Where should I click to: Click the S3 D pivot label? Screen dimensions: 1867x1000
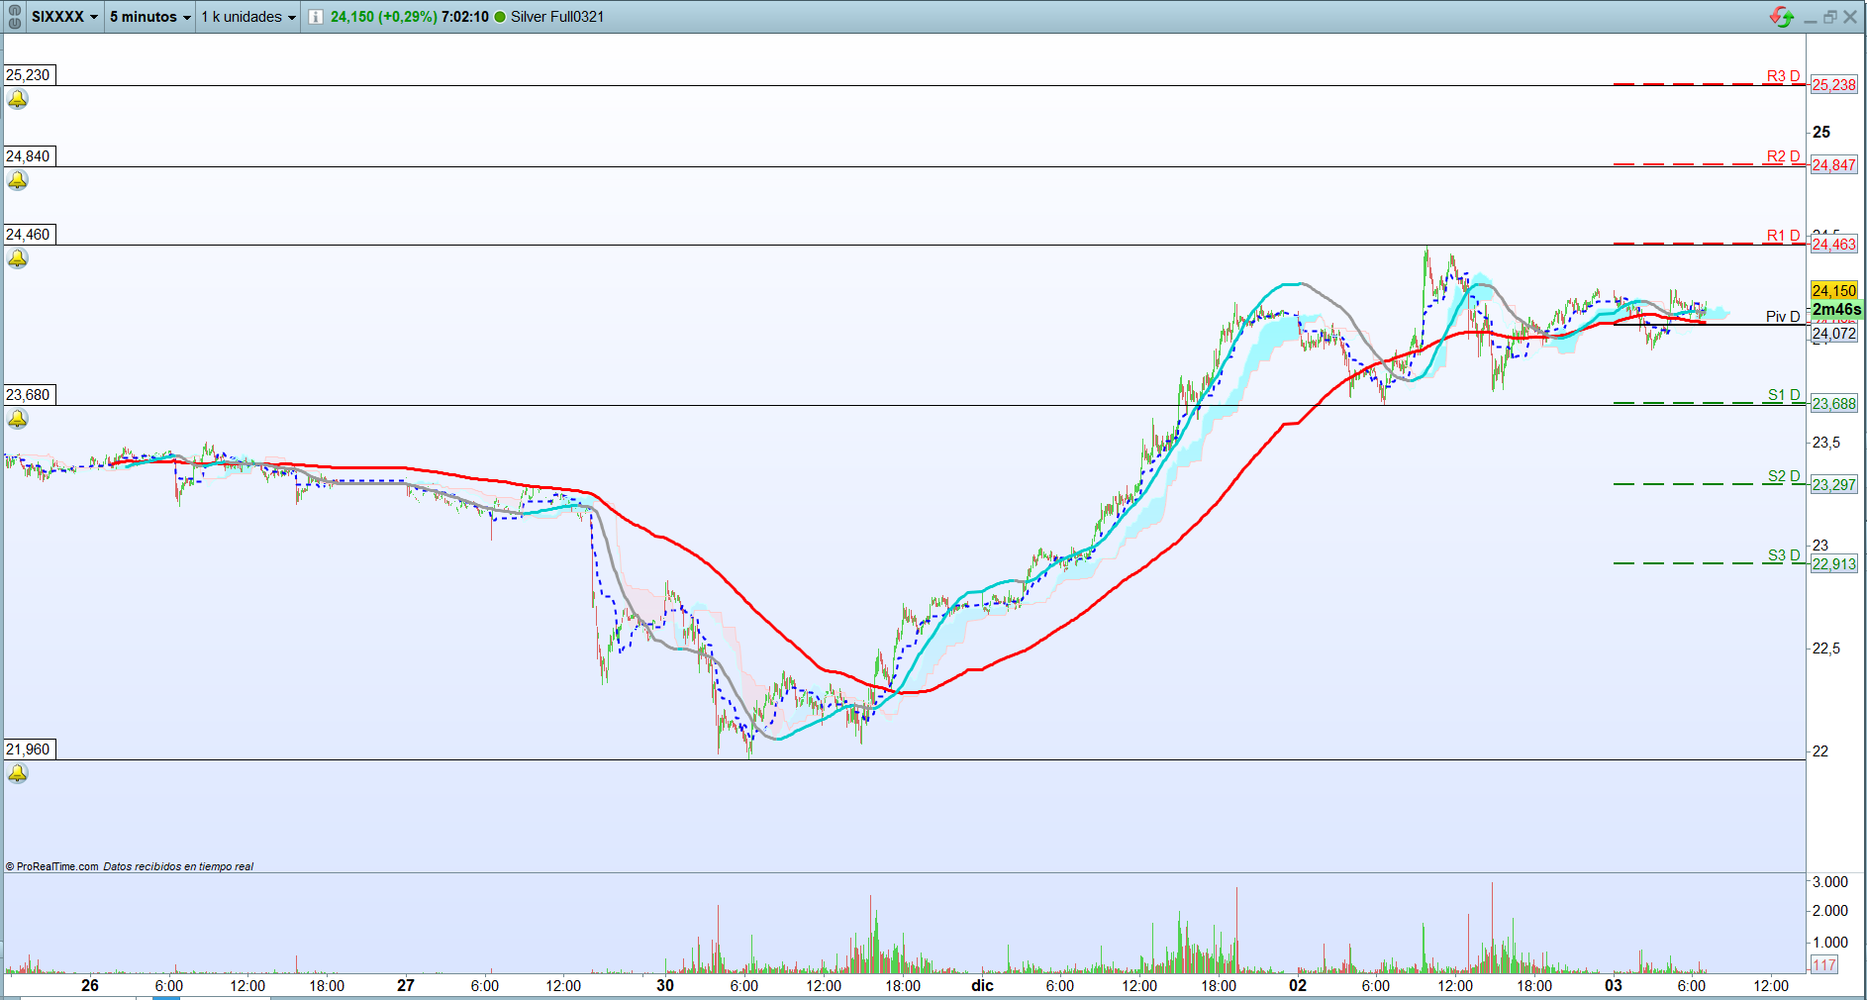[1784, 556]
